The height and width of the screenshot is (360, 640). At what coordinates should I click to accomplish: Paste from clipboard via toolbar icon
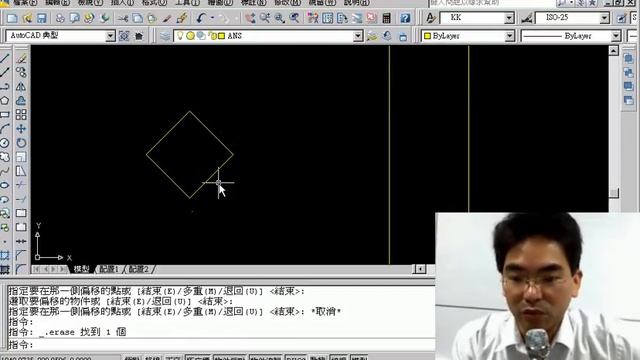click(x=152, y=18)
